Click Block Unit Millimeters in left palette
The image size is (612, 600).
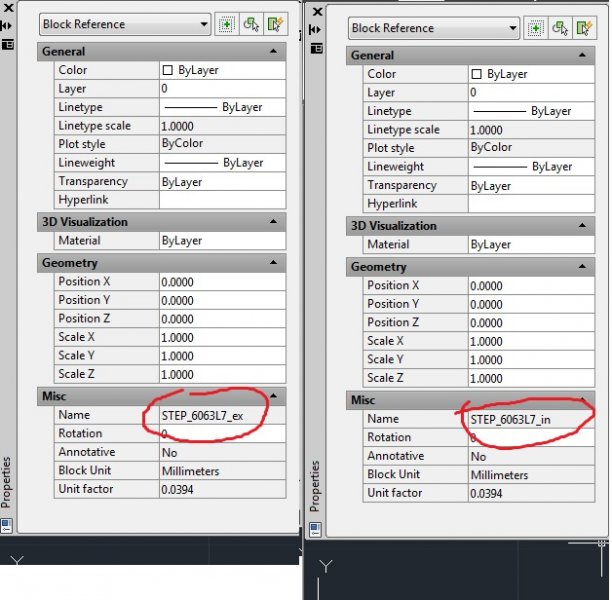223,470
